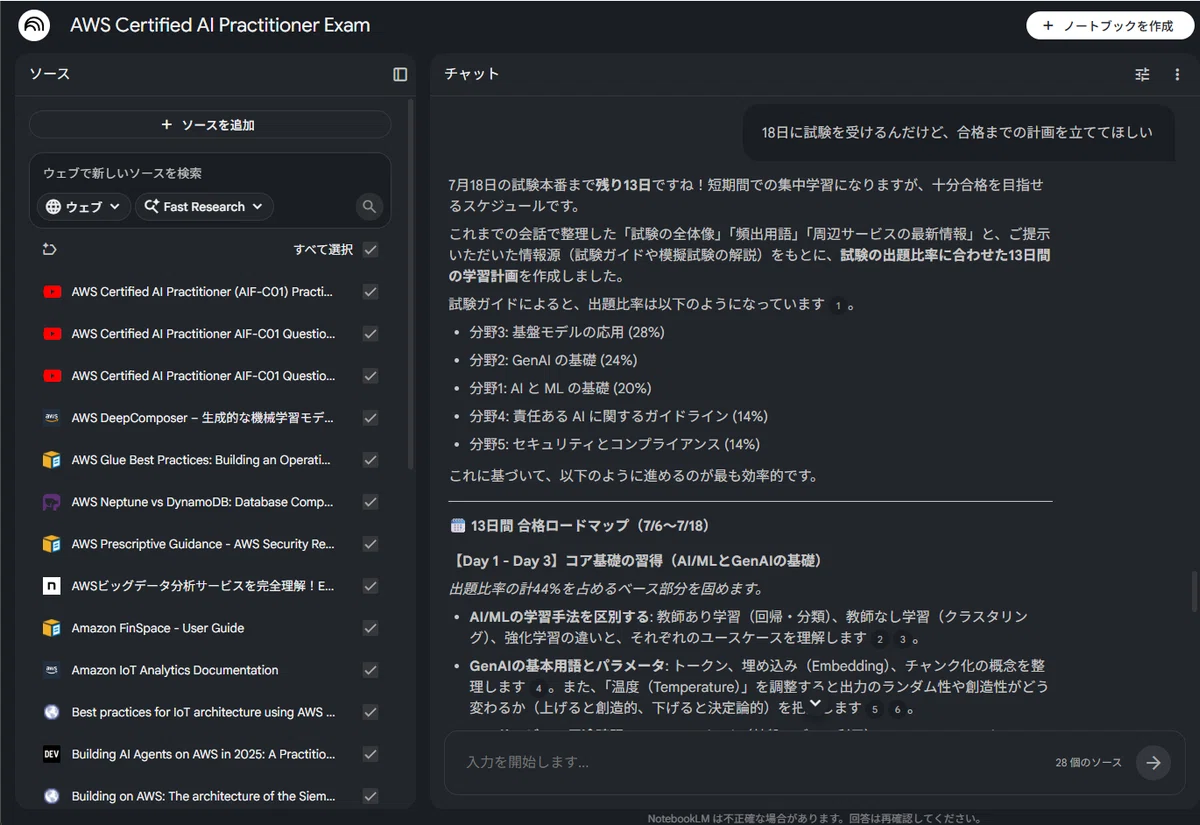Click ノートブックを作成 button
The width and height of the screenshot is (1200, 825).
tap(1110, 26)
